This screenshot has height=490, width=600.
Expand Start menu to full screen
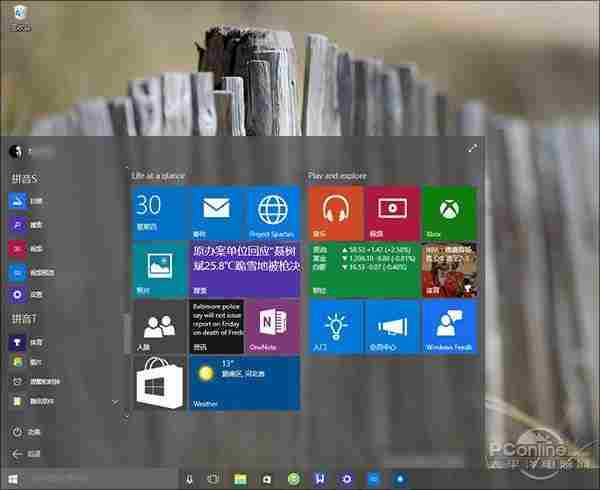coord(472,148)
